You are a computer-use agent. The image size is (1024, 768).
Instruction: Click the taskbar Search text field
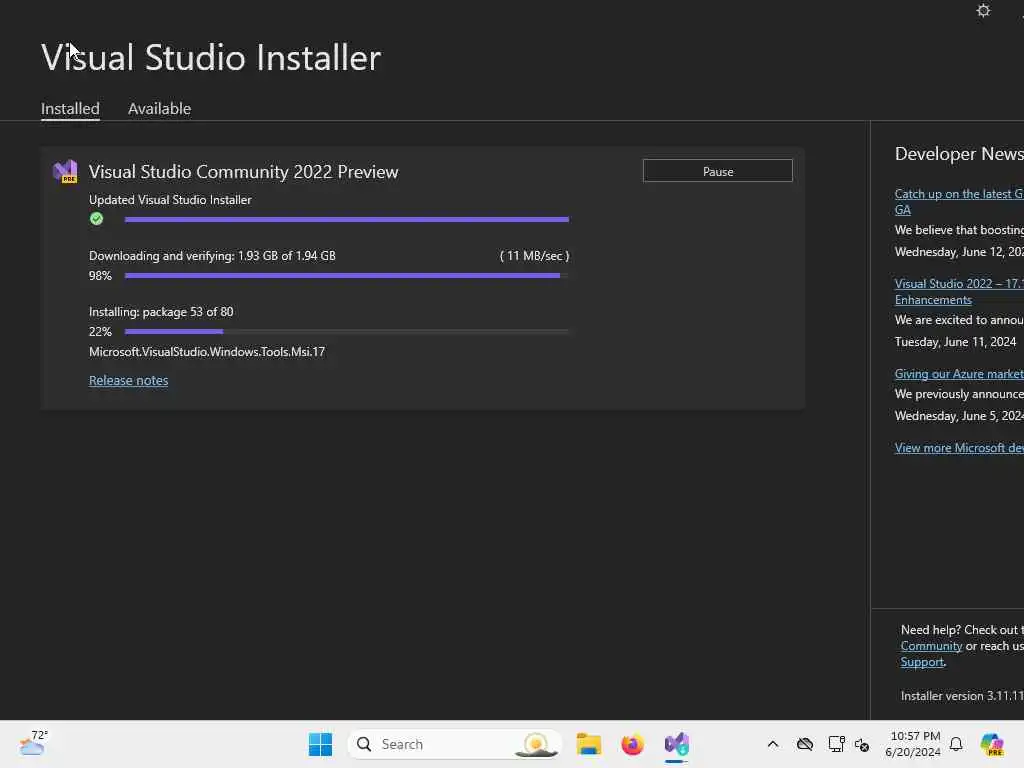click(x=454, y=744)
